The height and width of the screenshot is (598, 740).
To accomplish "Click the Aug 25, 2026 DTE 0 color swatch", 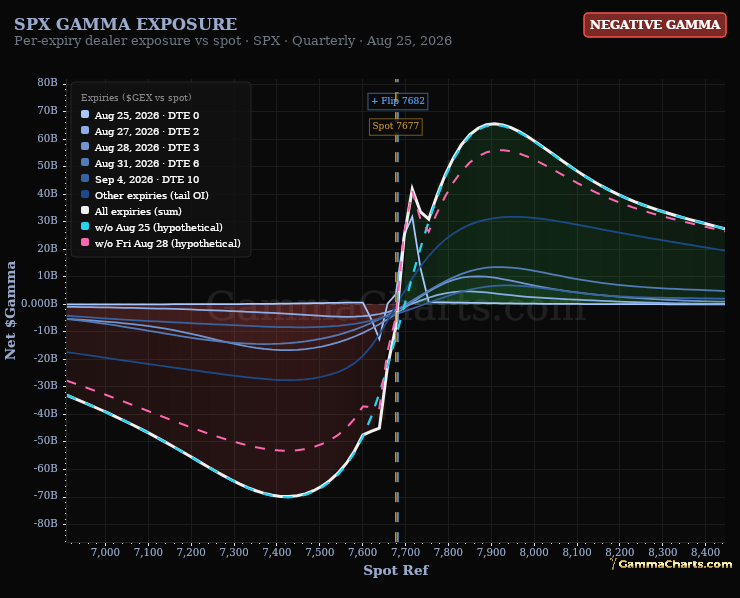I will 85,114.
